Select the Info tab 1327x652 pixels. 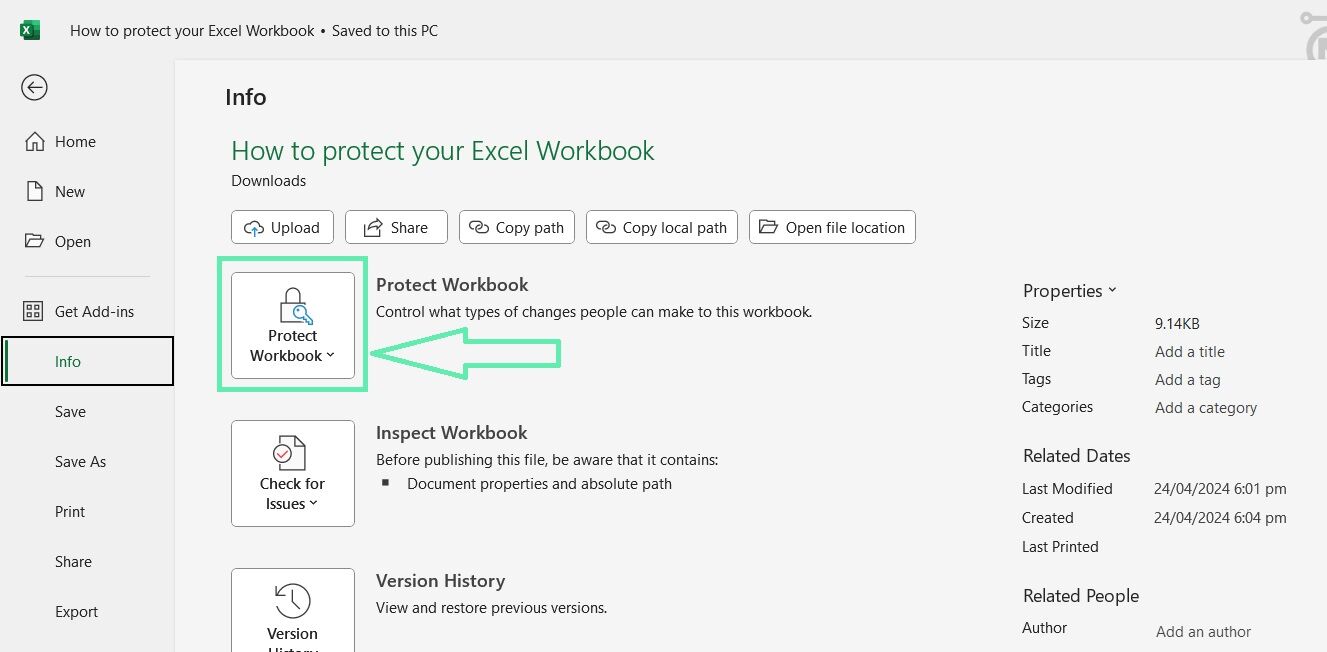[x=87, y=361]
